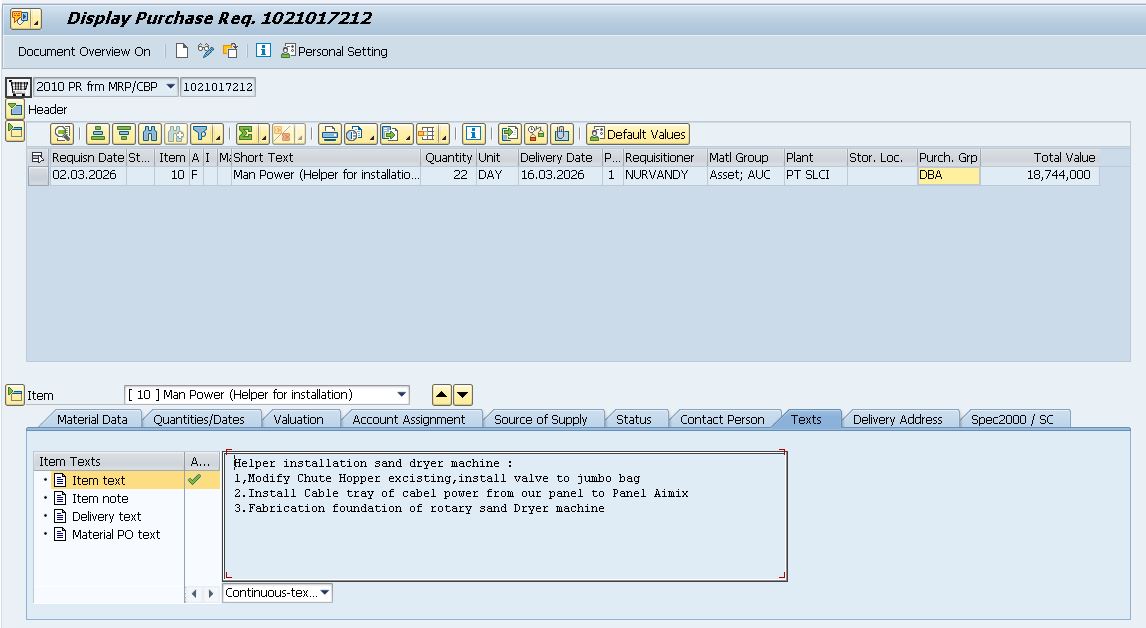Click the Details magnifier icon in grid toolbar
The image size is (1146, 628).
62,134
